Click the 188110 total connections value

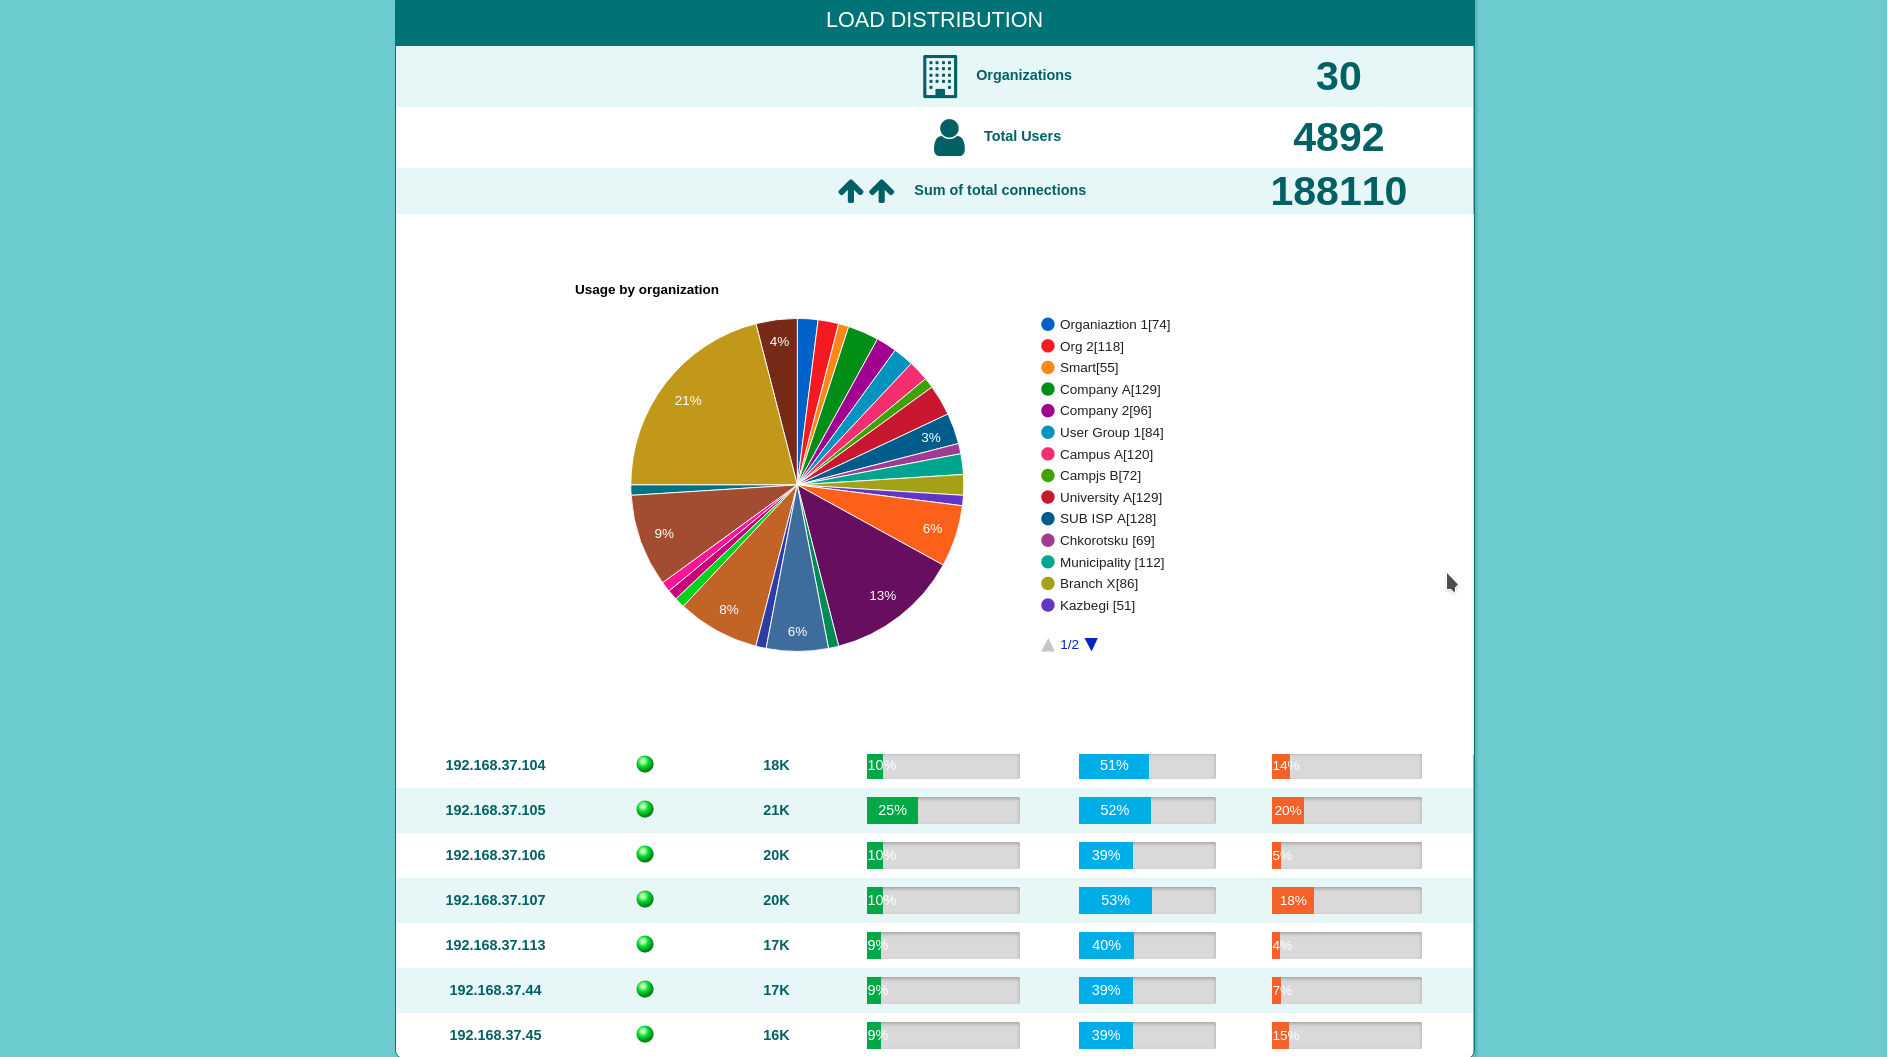click(1338, 191)
